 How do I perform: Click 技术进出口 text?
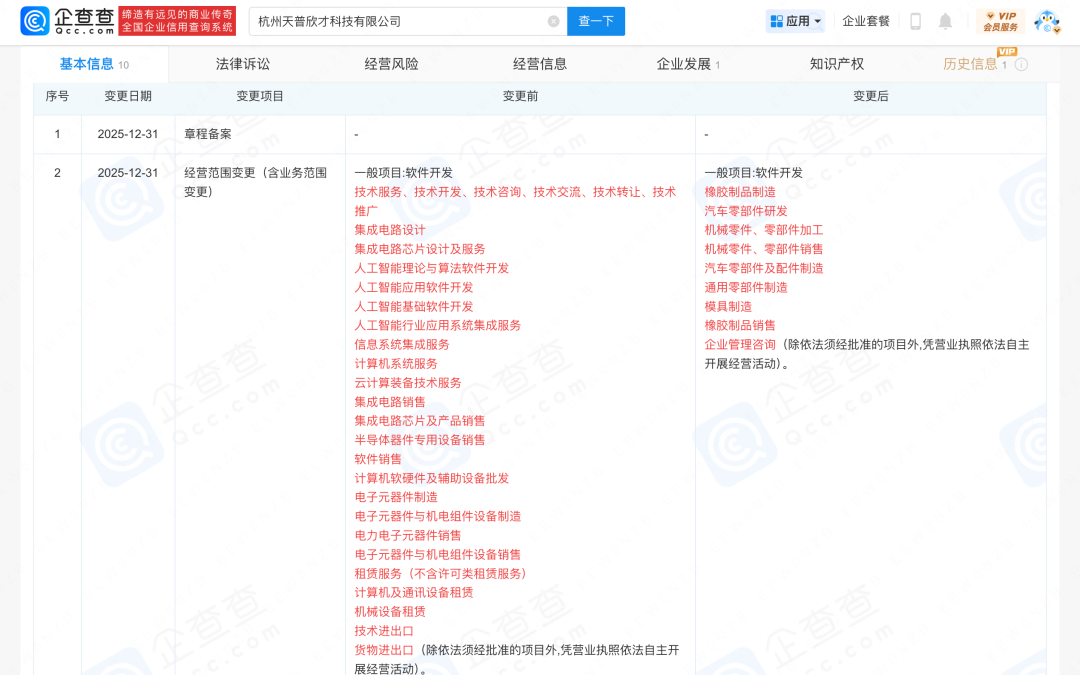(384, 631)
